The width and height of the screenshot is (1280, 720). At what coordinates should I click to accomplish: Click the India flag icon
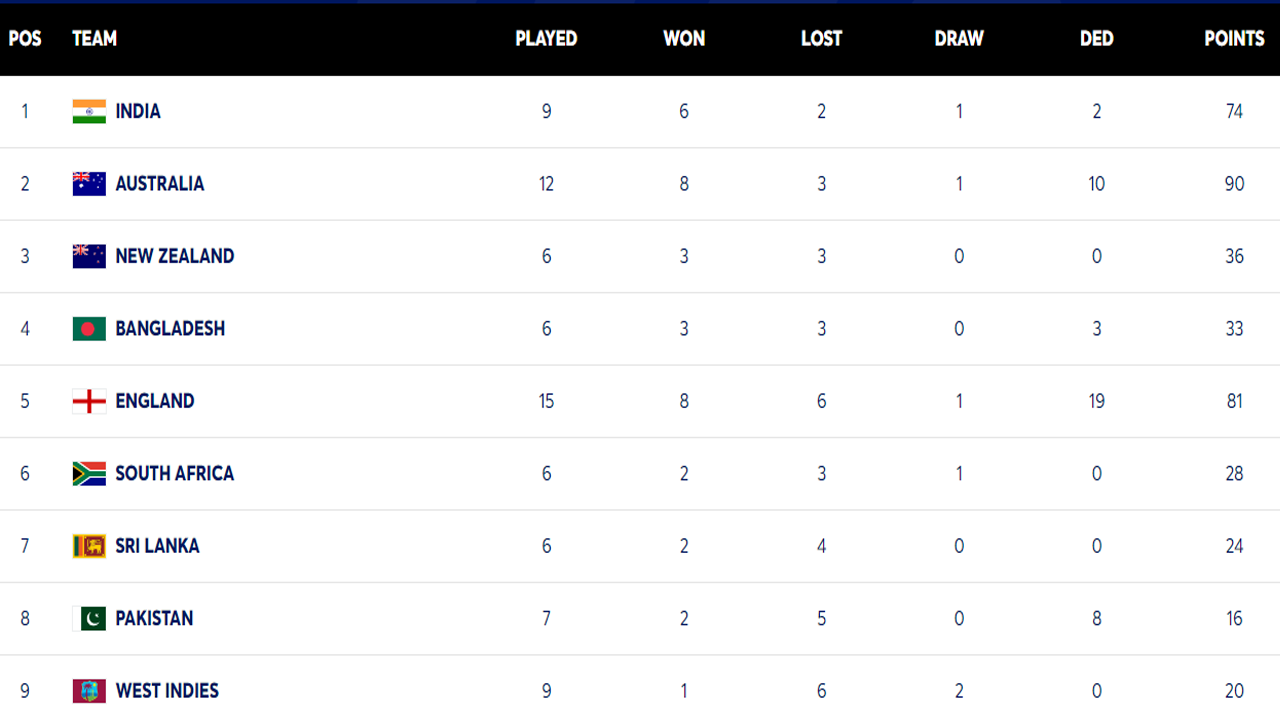pyautogui.click(x=89, y=111)
